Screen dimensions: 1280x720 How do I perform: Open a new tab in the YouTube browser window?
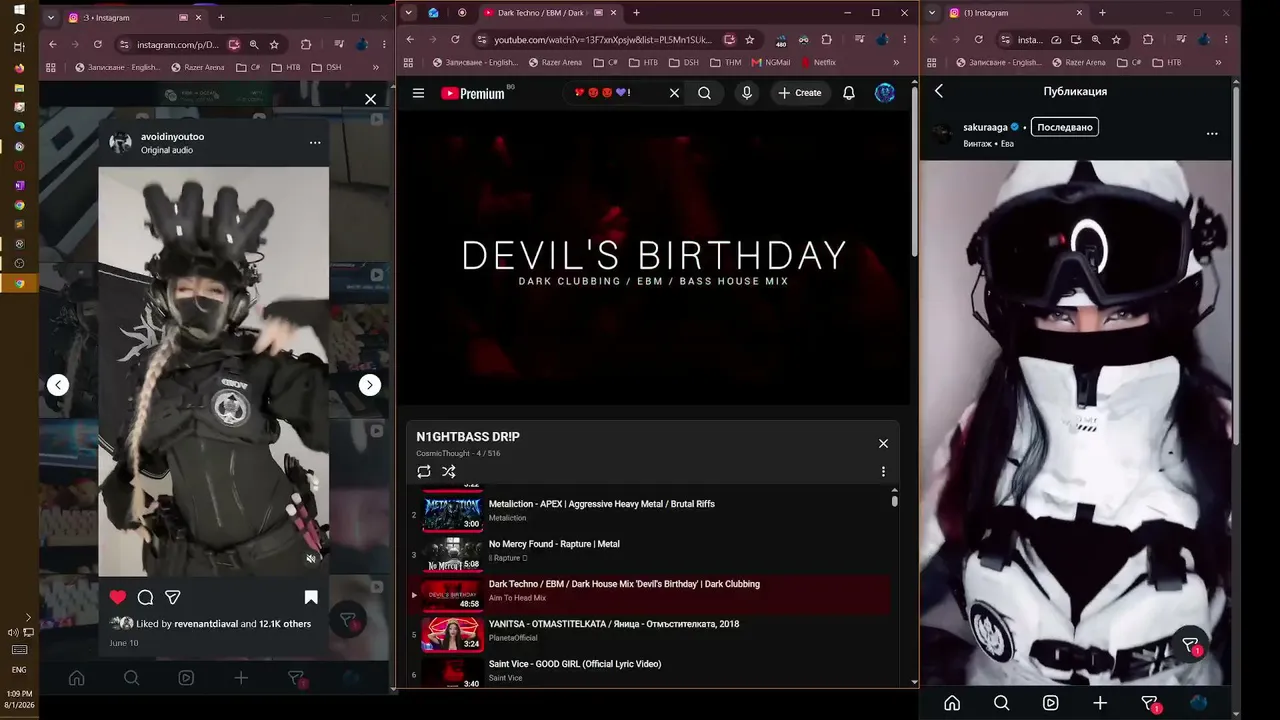point(636,13)
